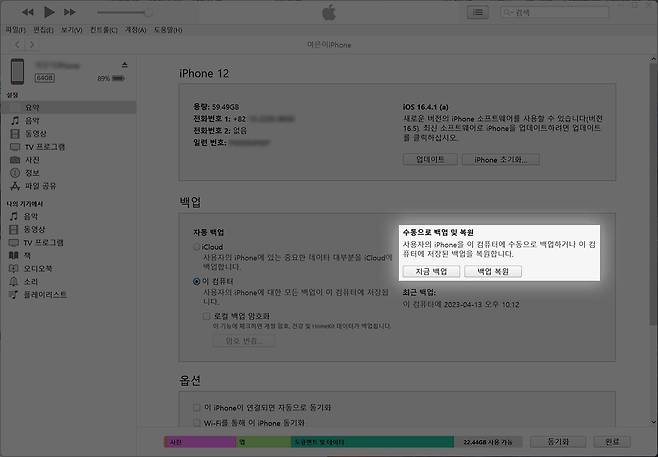The width and height of the screenshot is (658, 457).
Task: Open the 도움말(H) menu
Action: [168, 30]
